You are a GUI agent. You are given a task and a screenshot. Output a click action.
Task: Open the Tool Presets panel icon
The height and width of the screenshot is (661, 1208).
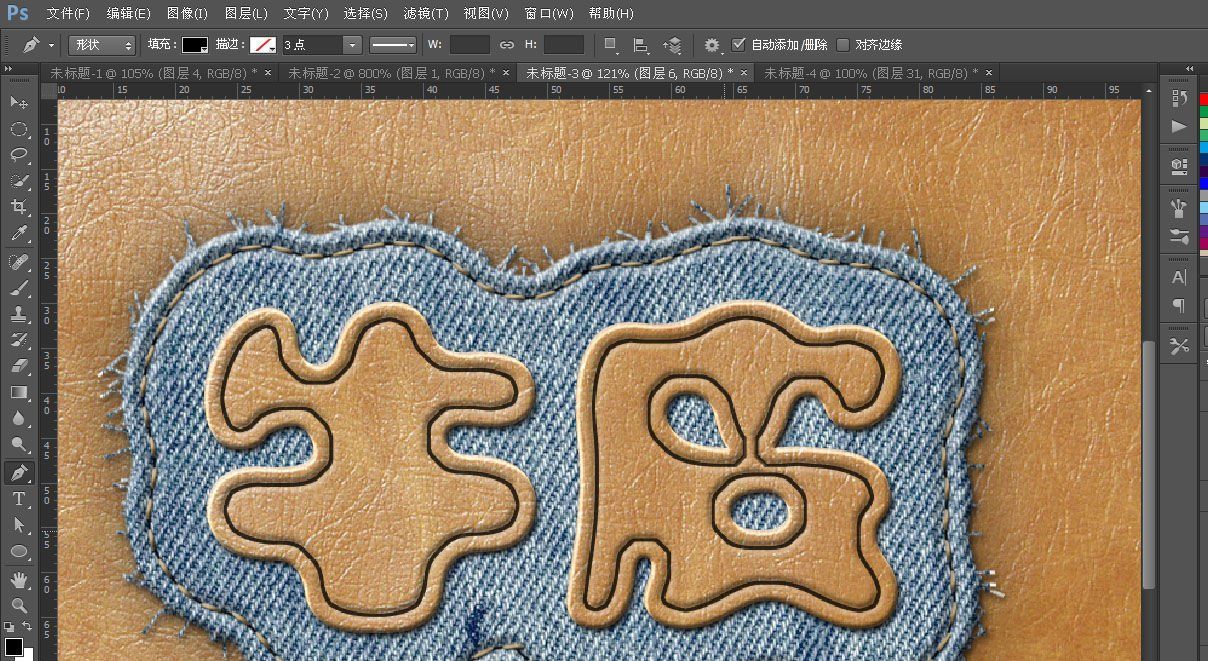point(1179,346)
